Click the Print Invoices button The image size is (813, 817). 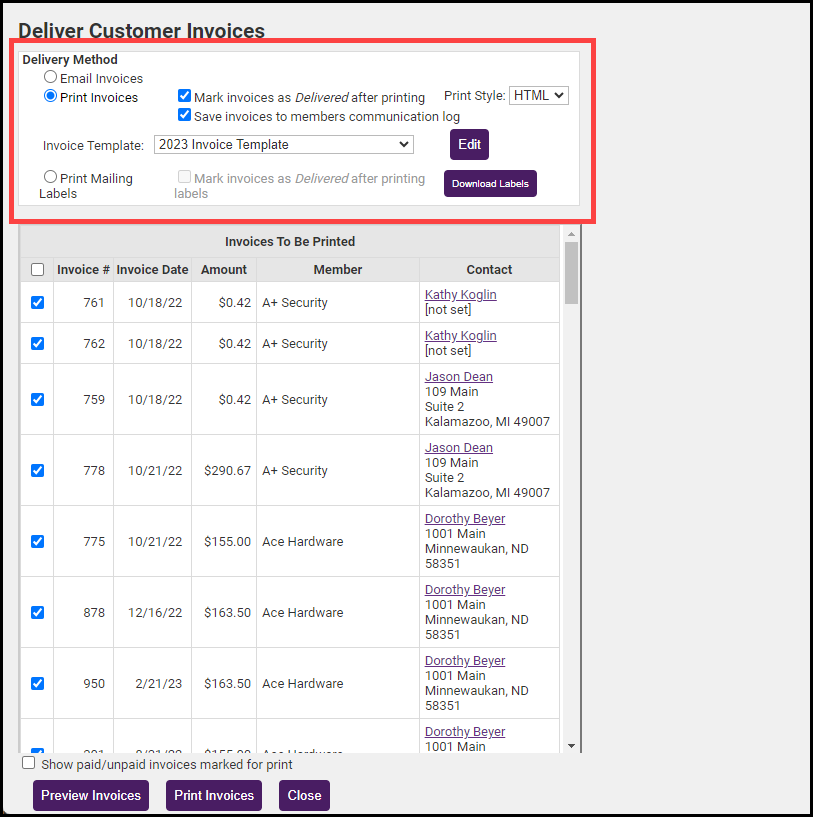pos(214,795)
